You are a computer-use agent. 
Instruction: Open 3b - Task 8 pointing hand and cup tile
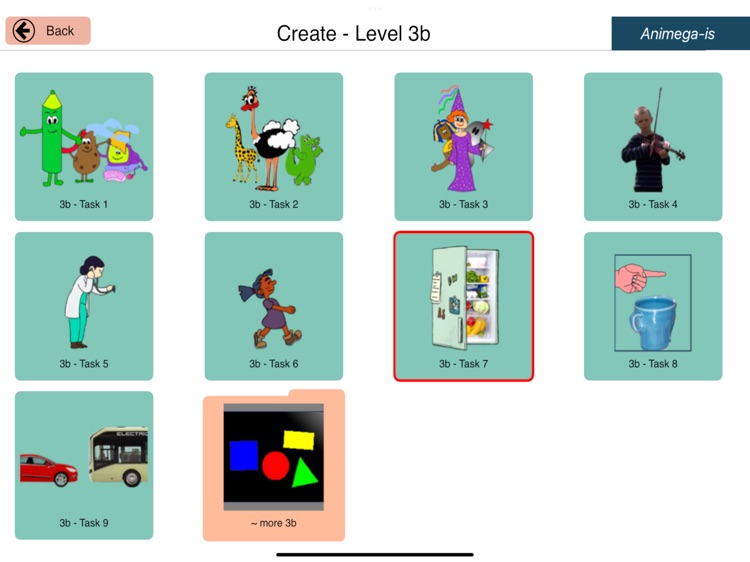tap(653, 306)
